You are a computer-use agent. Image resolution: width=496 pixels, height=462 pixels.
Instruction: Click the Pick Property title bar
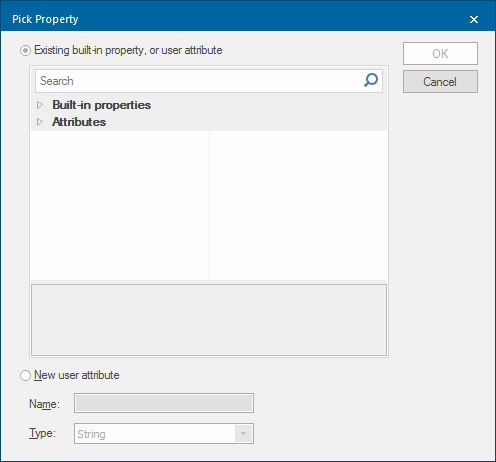[x=233, y=19]
